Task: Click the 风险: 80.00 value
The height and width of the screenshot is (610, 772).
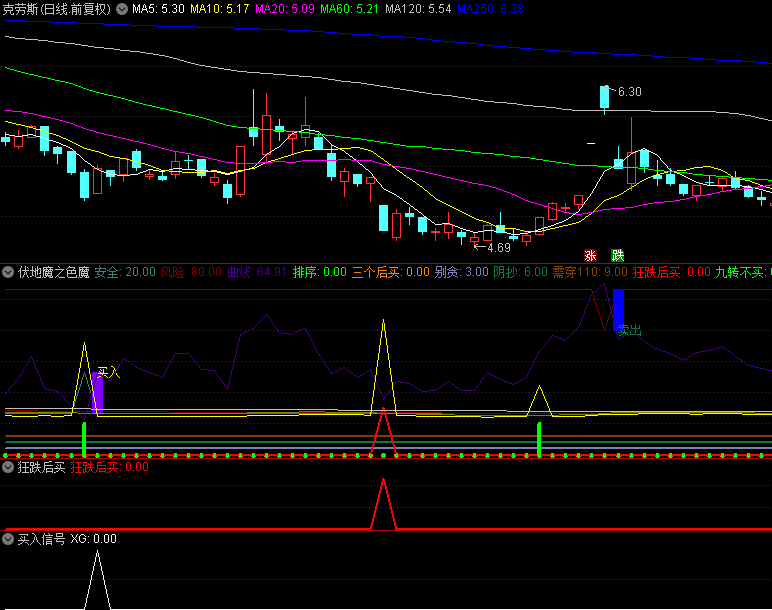Action: tap(191, 272)
